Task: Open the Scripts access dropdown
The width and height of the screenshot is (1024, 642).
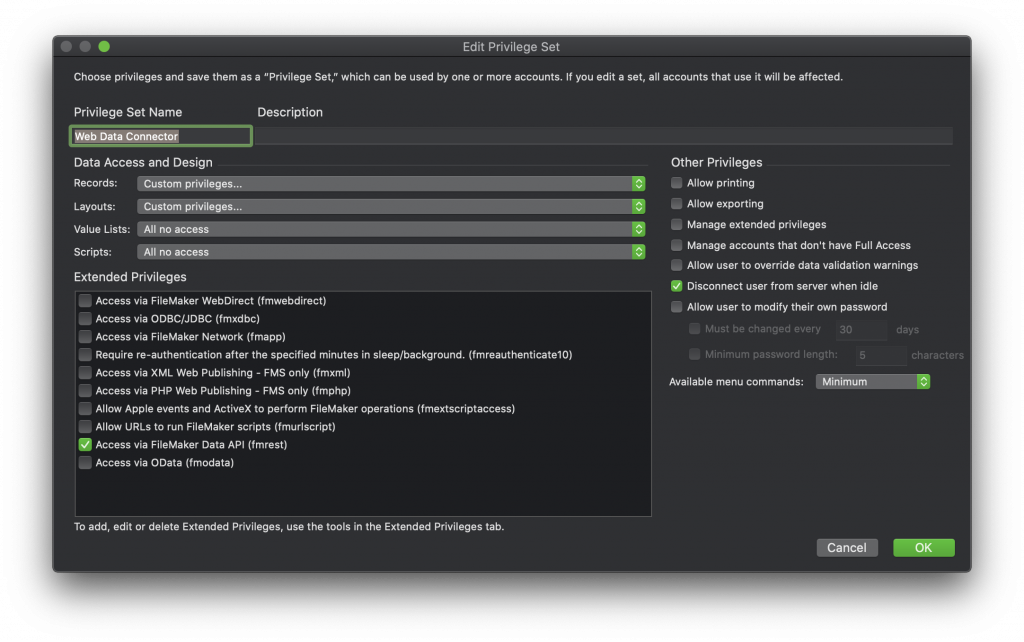Action: pos(637,251)
